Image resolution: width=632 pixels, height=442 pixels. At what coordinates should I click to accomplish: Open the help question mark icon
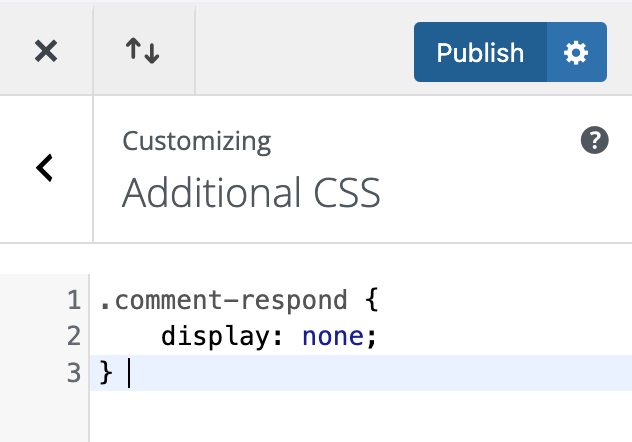(x=594, y=141)
